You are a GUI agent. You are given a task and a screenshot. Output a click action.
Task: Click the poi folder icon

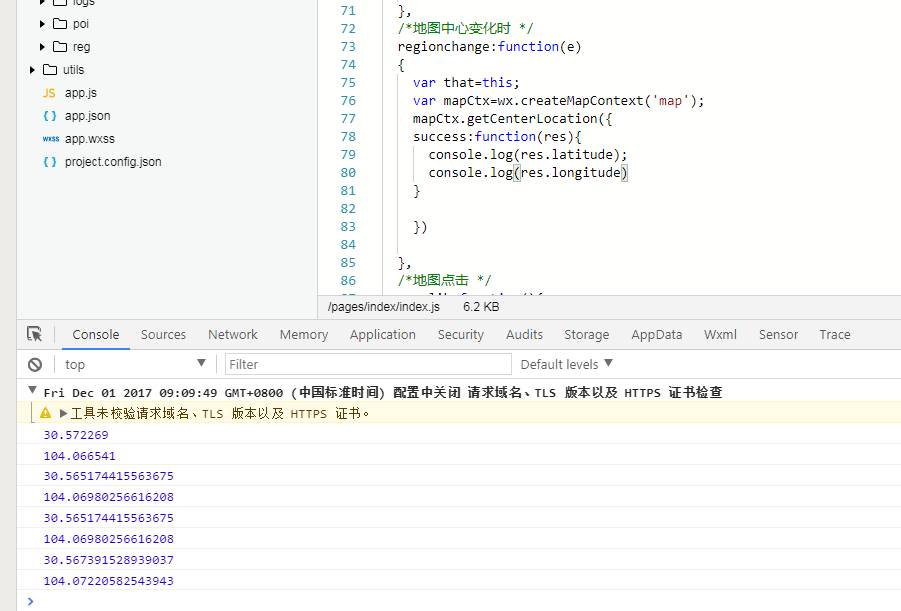click(59, 24)
